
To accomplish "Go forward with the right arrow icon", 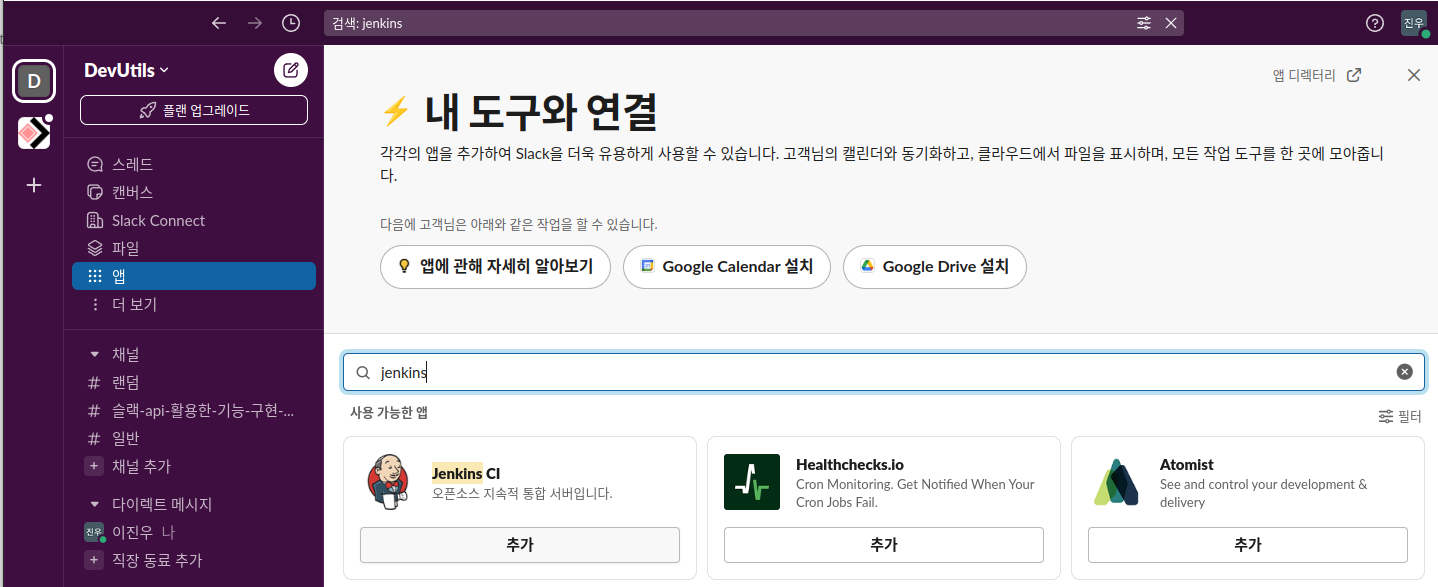I will (x=255, y=23).
